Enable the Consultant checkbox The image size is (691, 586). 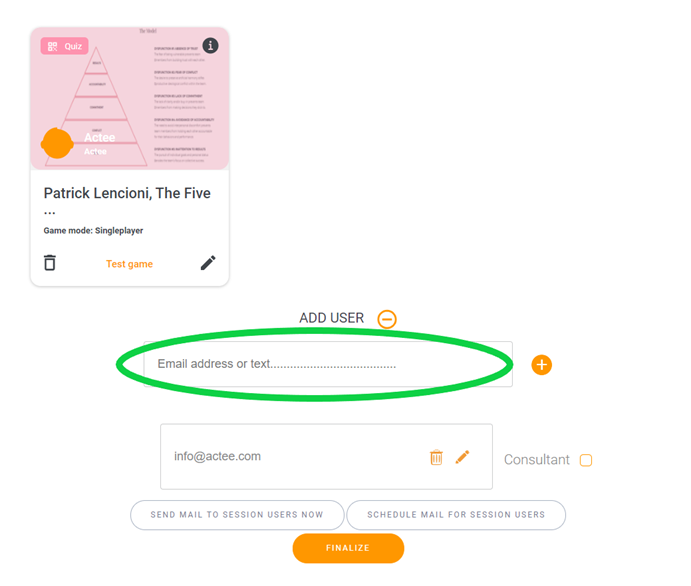[586, 460]
